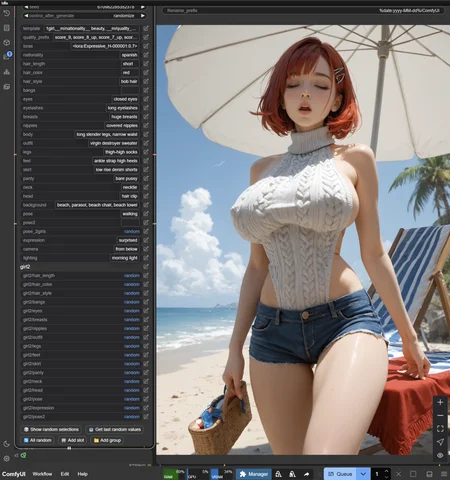Click the first unload models icon after Manager

point(278,474)
